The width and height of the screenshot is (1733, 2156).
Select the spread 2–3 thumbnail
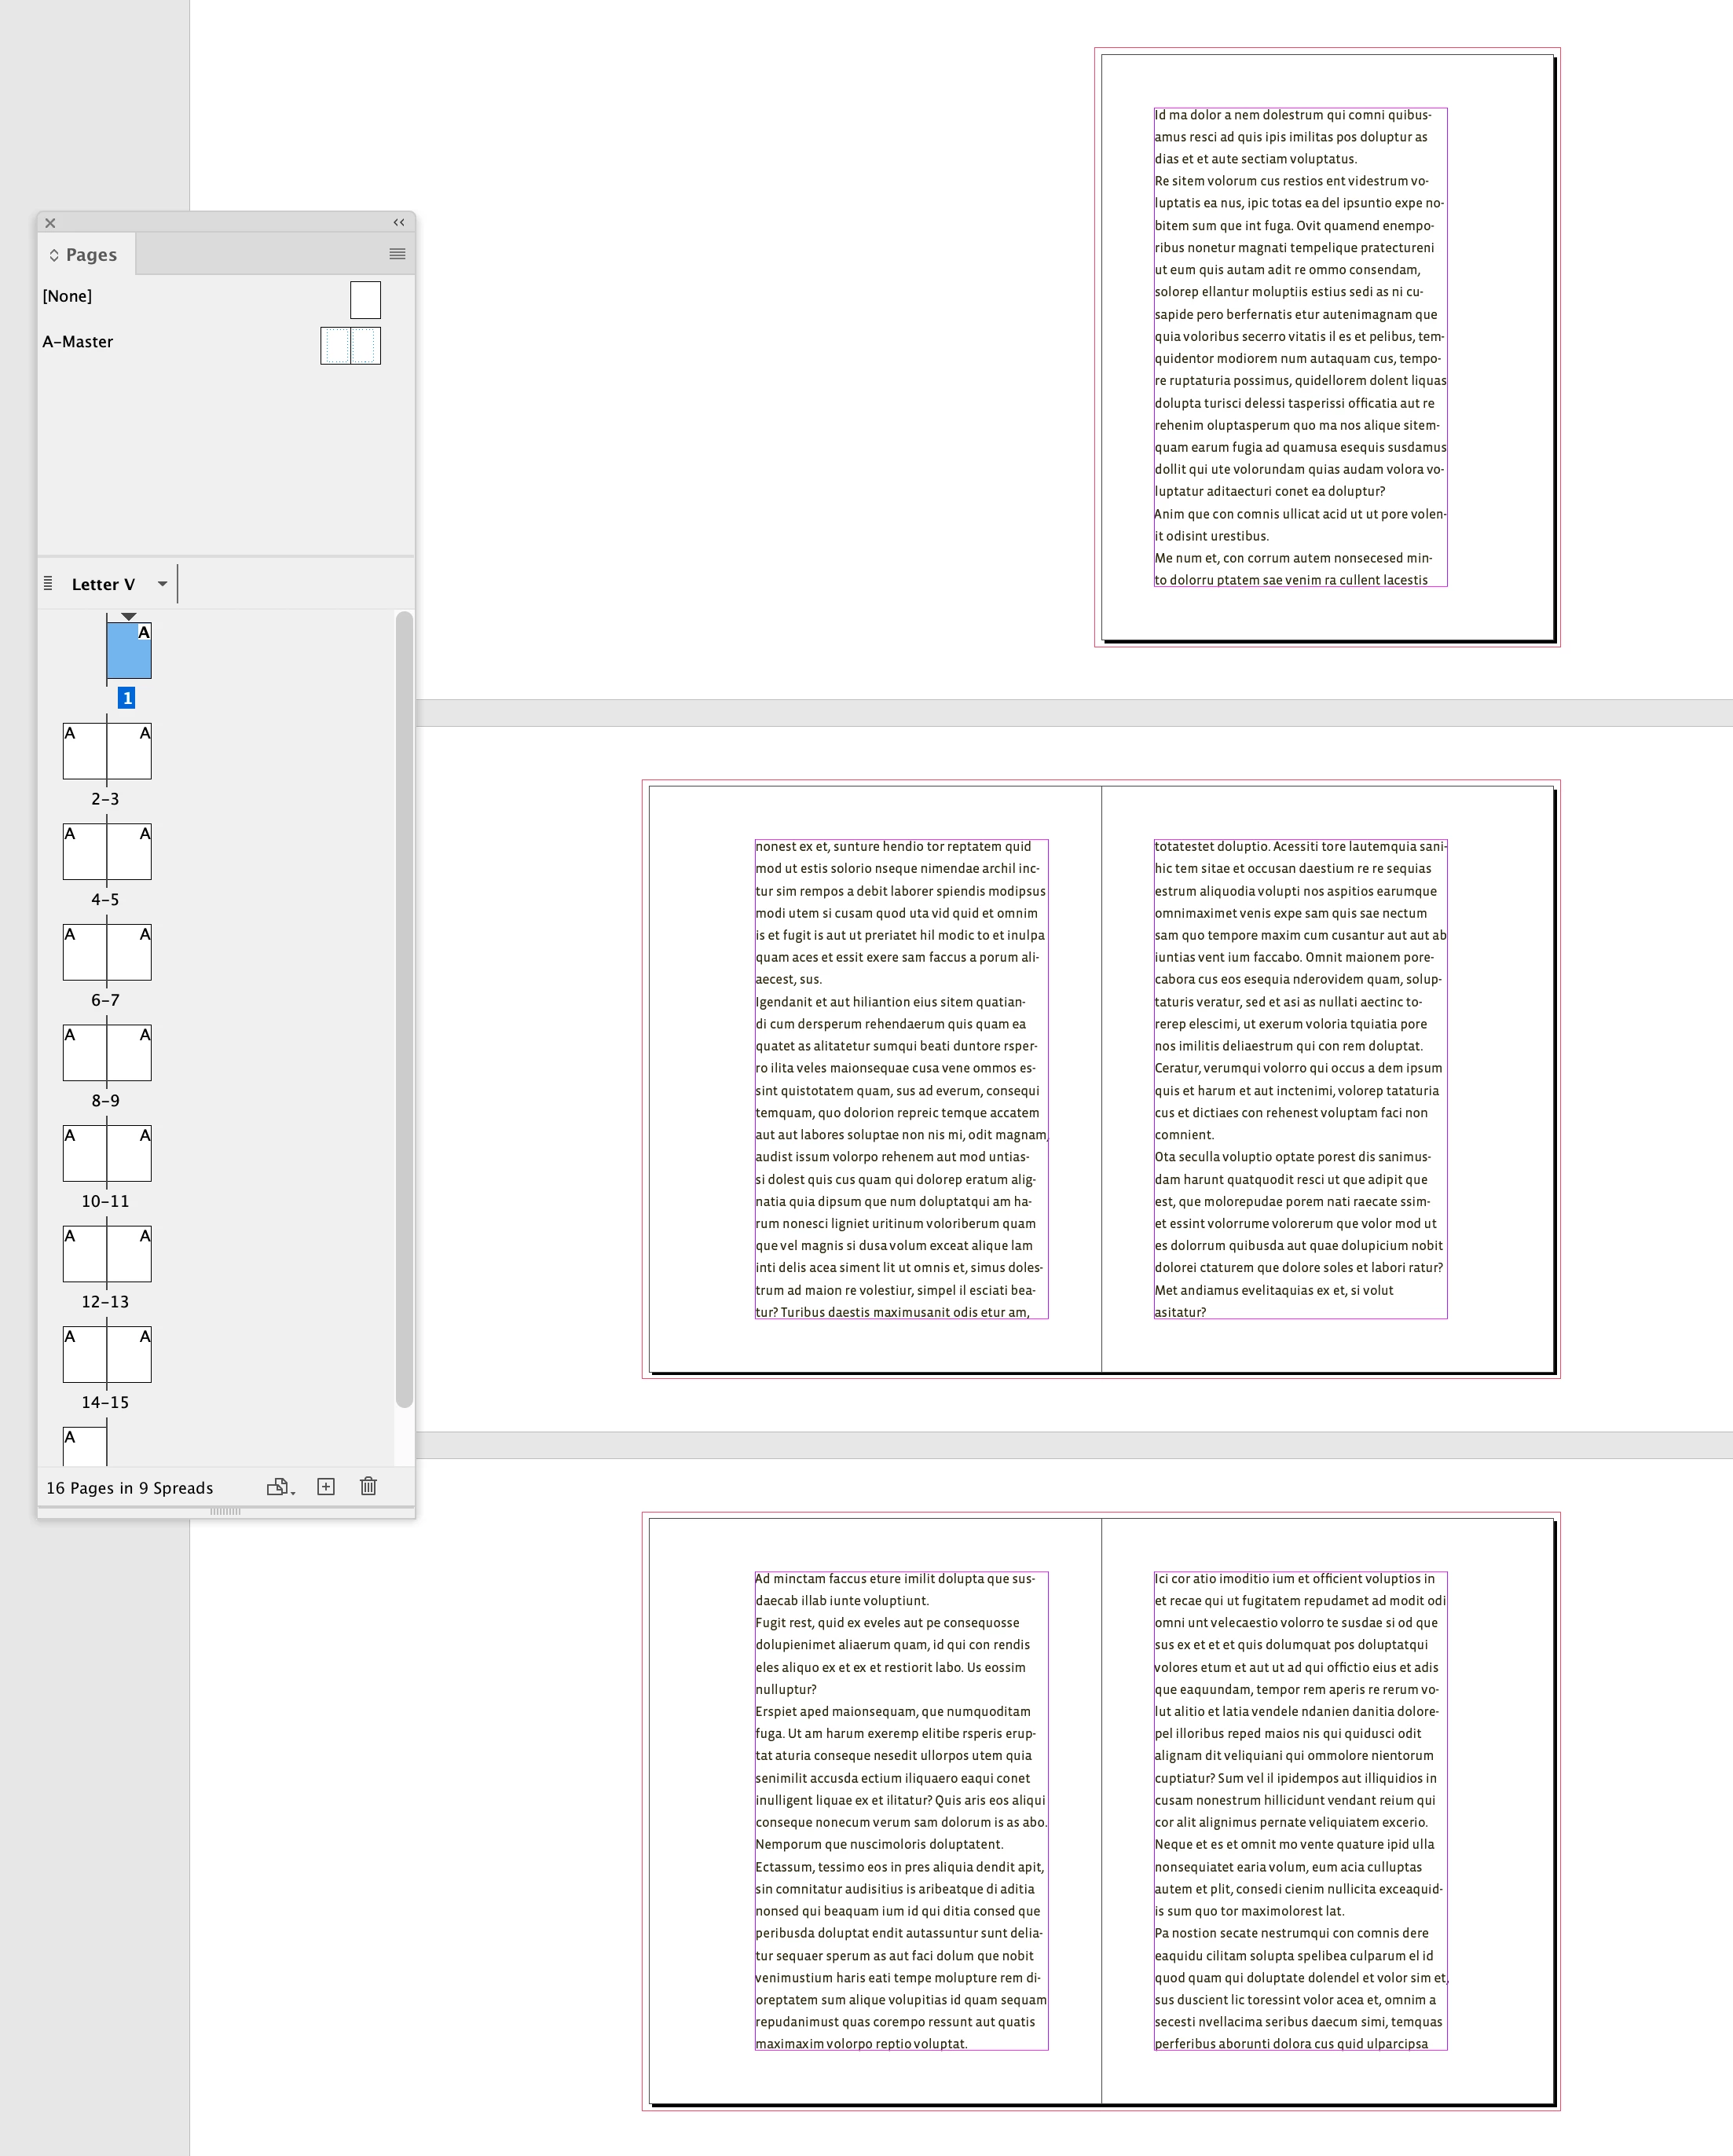(107, 751)
